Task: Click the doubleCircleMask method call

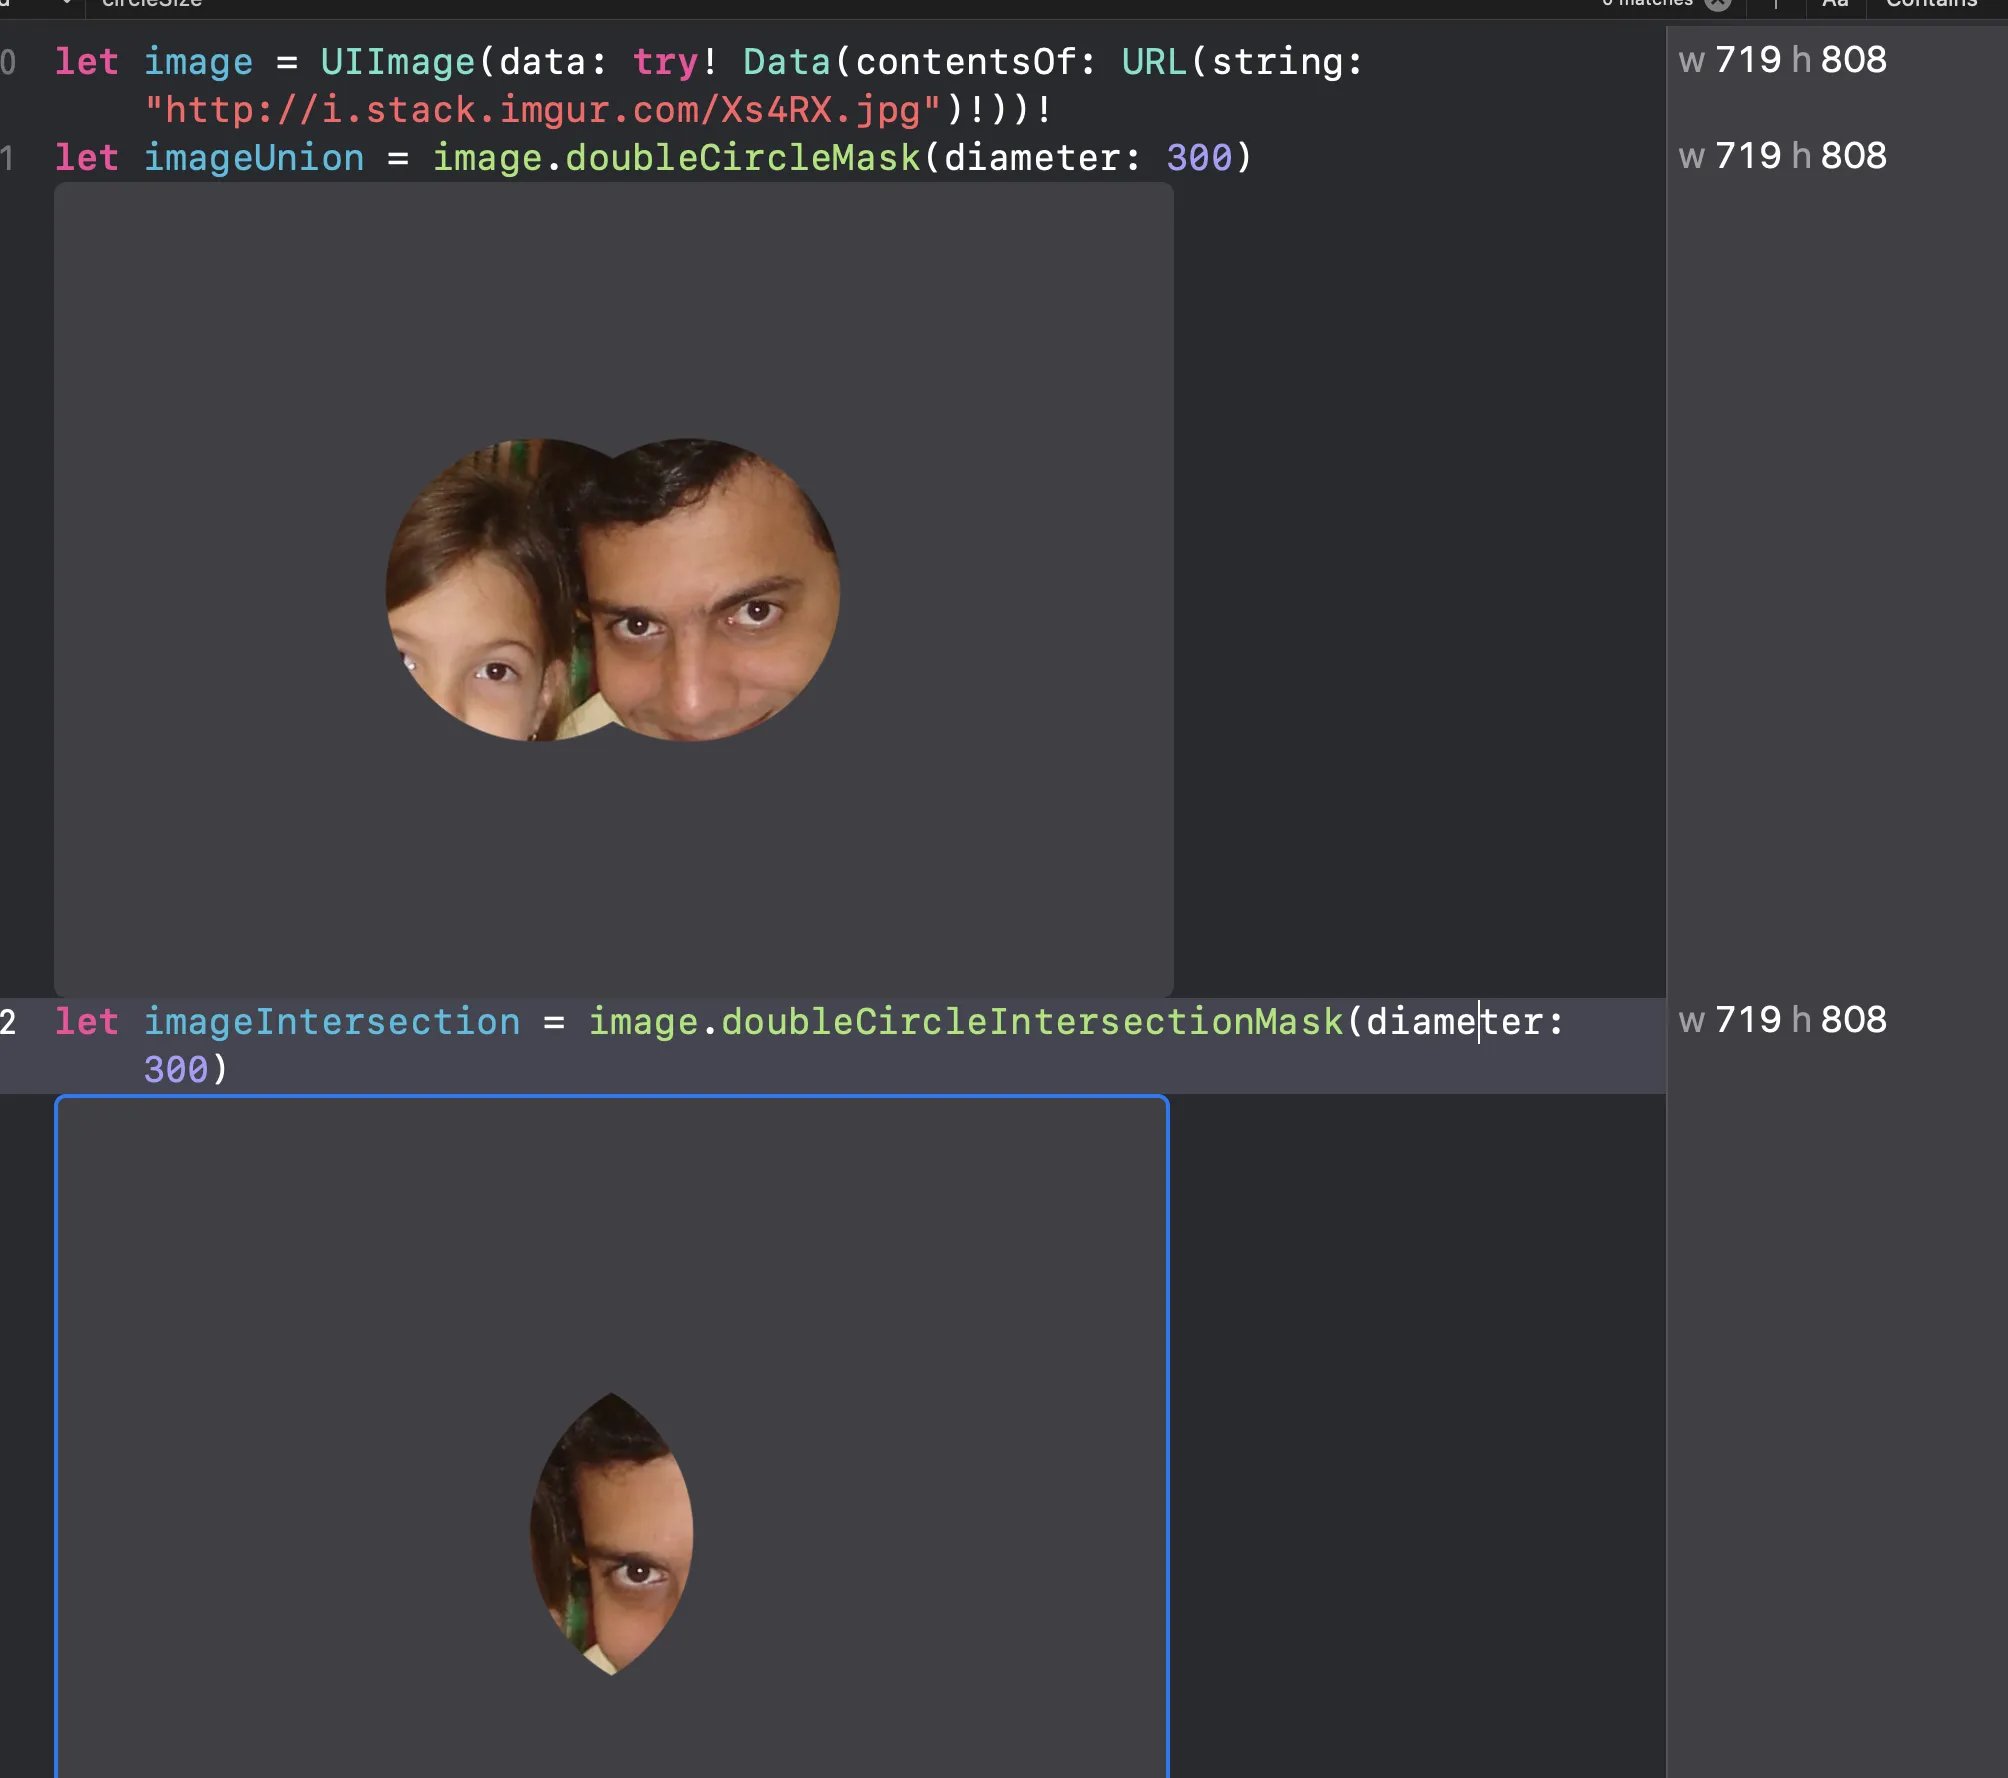Action: pyautogui.click(x=742, y=158)
